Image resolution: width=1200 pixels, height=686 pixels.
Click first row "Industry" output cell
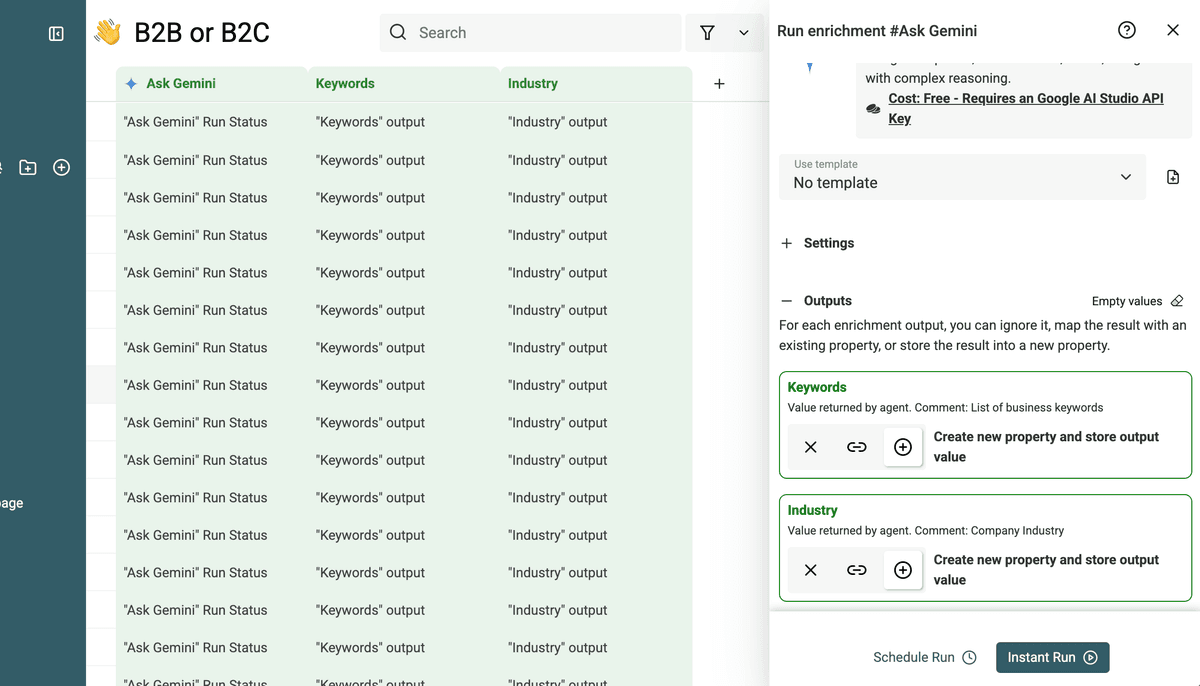point(596,122)
